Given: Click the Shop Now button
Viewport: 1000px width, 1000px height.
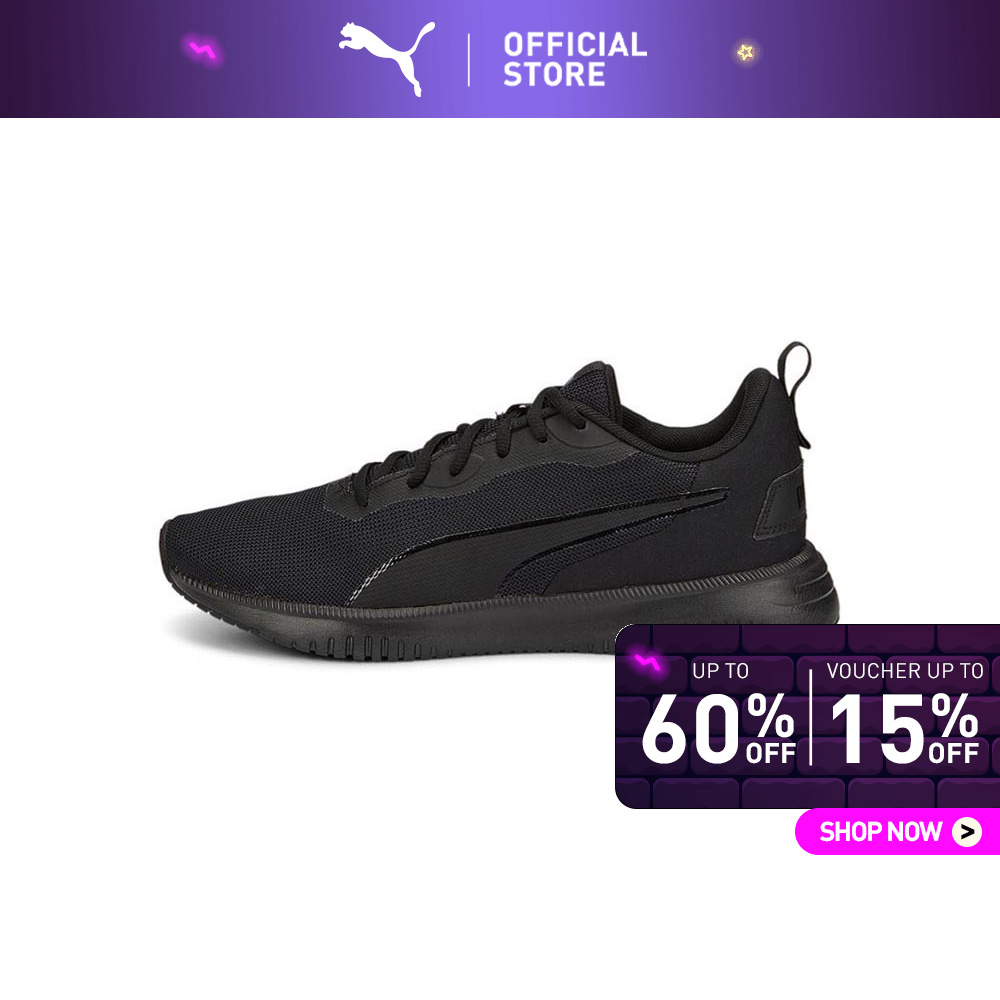Looking at the screenshot, I should [897, 832].
